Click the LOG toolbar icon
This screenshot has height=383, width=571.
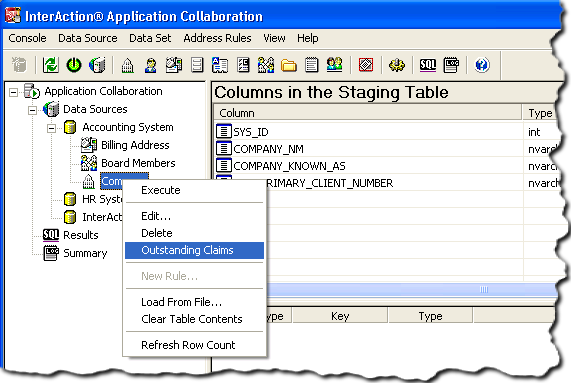tap(451, 66)
